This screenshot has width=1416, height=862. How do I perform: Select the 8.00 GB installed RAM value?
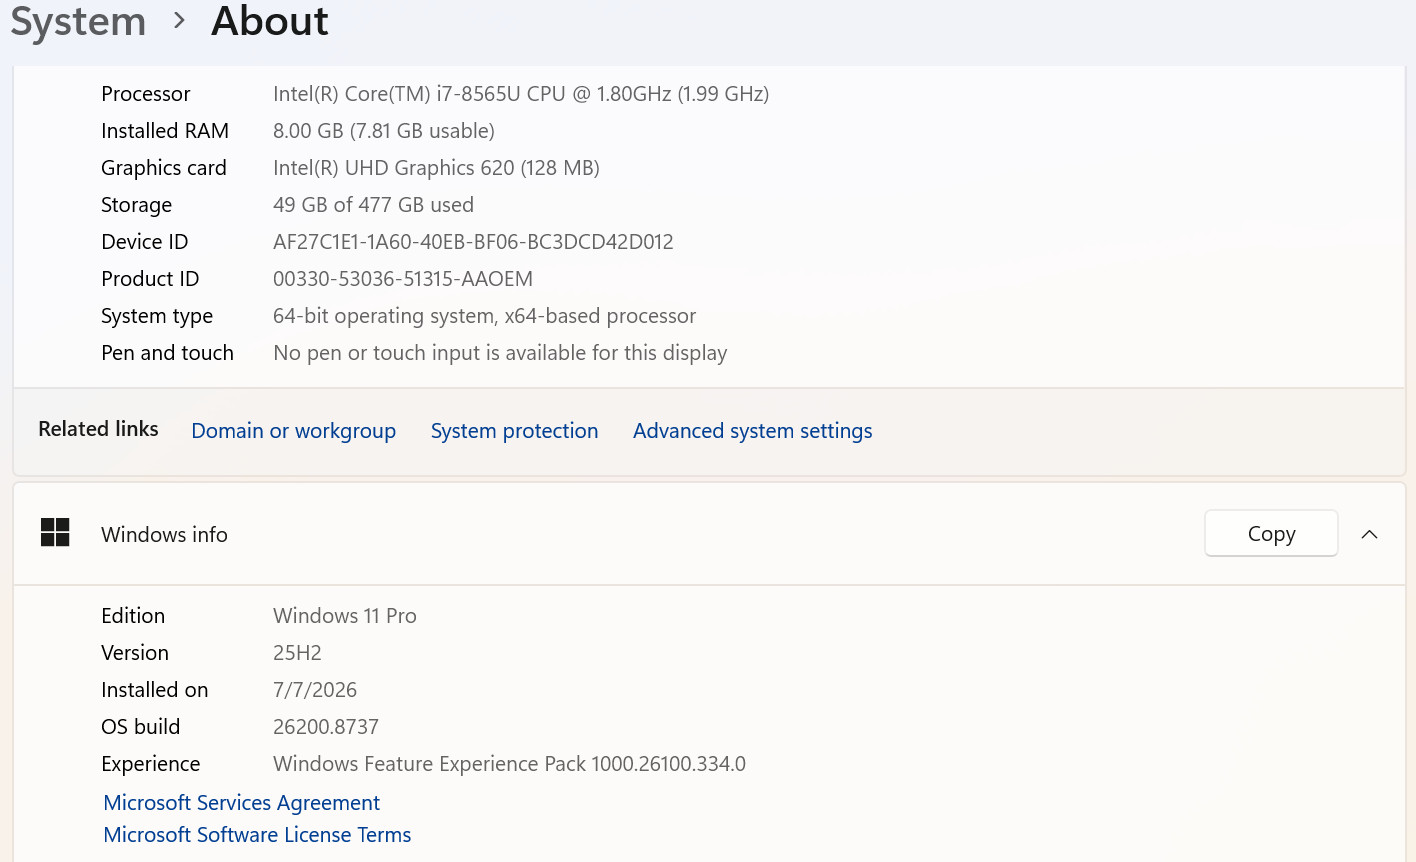384,131
